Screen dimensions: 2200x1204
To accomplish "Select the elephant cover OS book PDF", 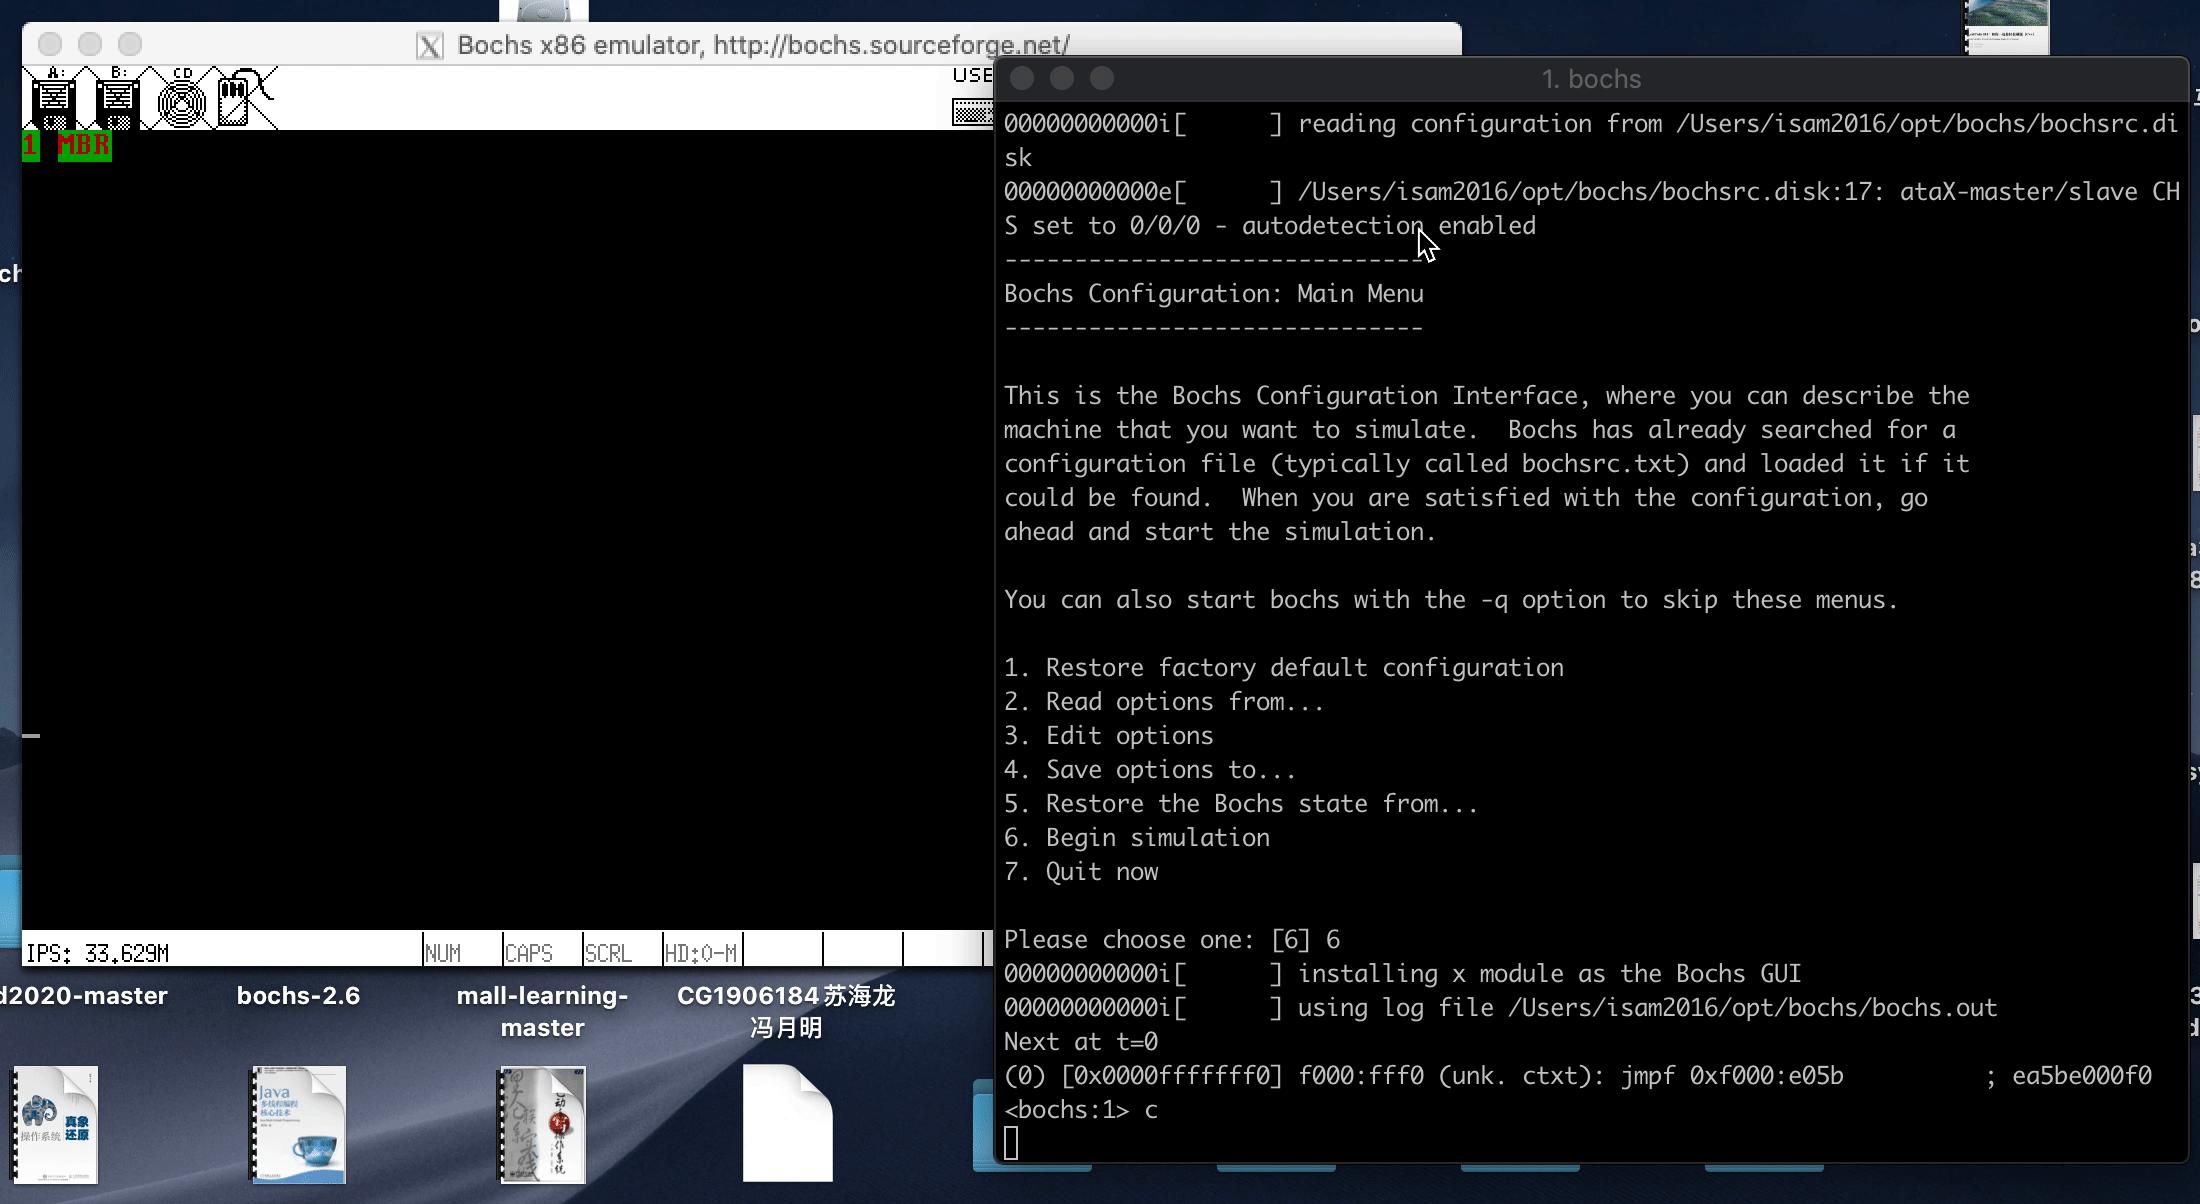I will [56, 1124].
